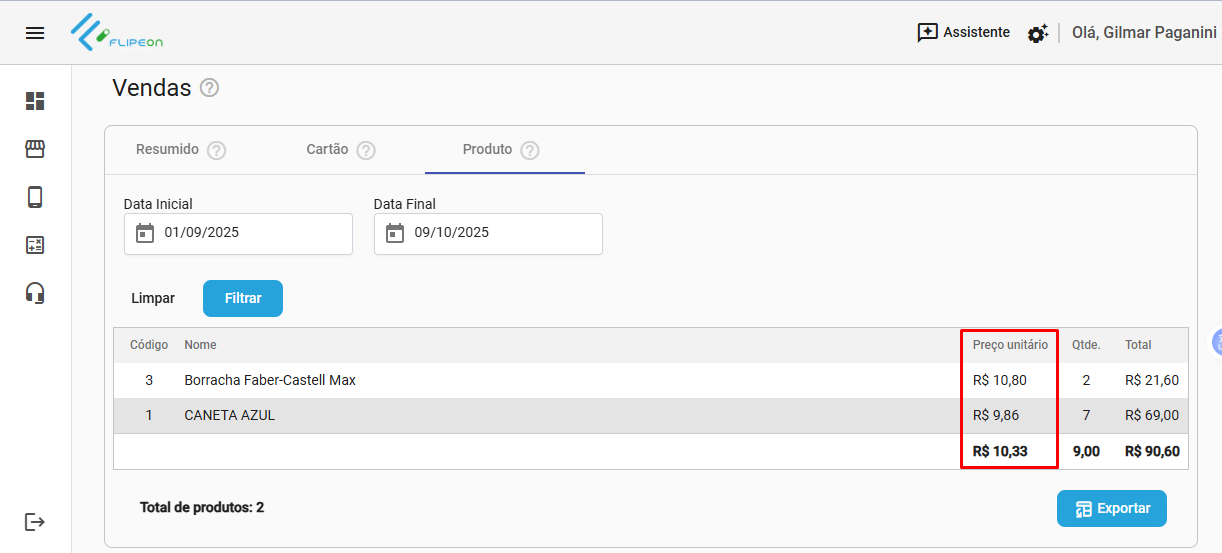This screenshot has height=553, width=1222.
Task: Select the Produto tab
Action: [487, 149]
